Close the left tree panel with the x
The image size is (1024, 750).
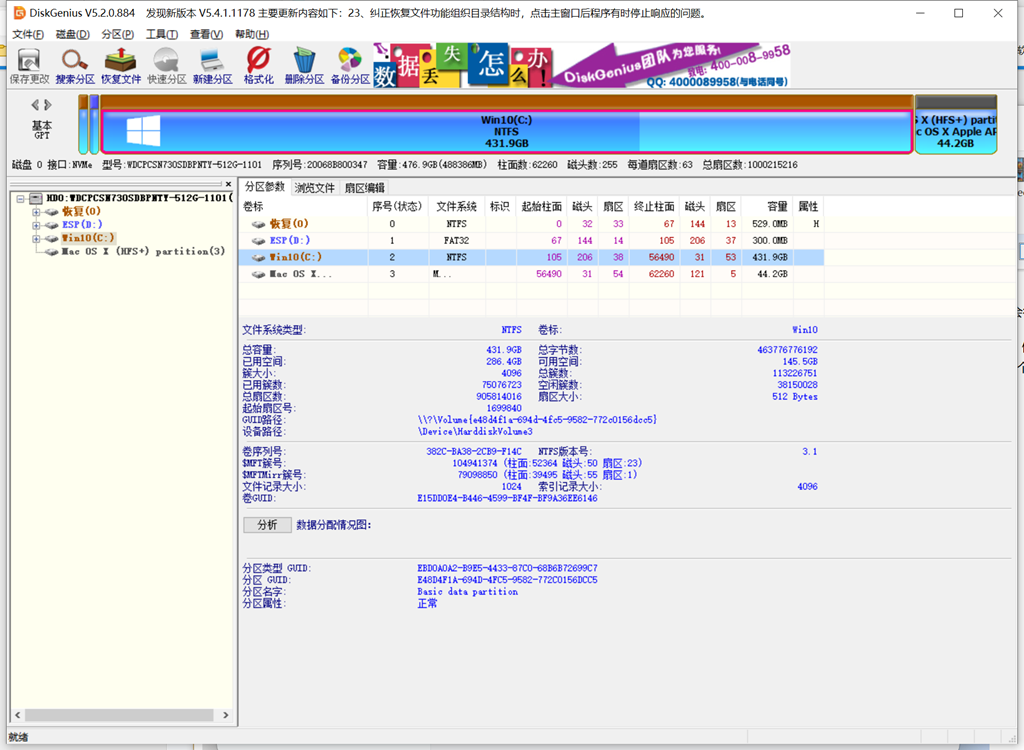click(228, 184)
